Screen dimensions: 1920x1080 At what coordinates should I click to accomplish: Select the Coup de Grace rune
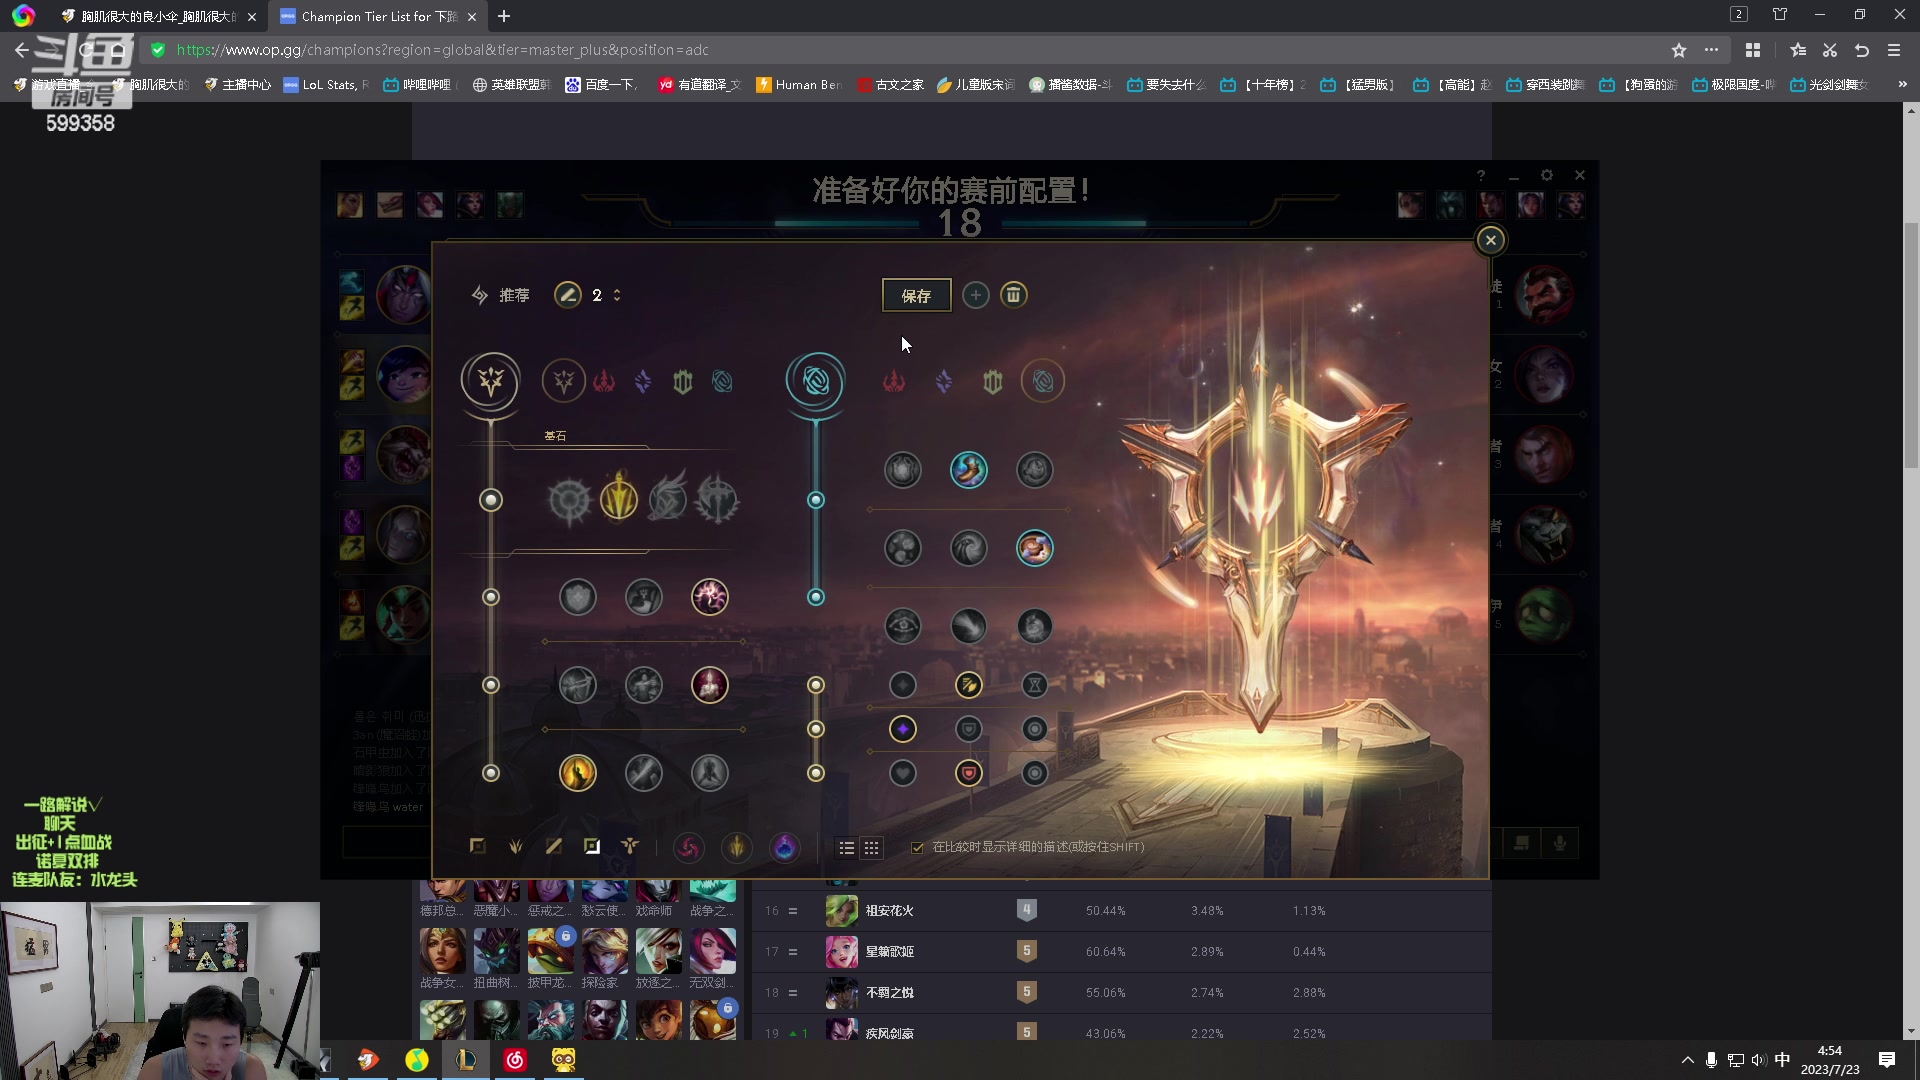(578, 773)
